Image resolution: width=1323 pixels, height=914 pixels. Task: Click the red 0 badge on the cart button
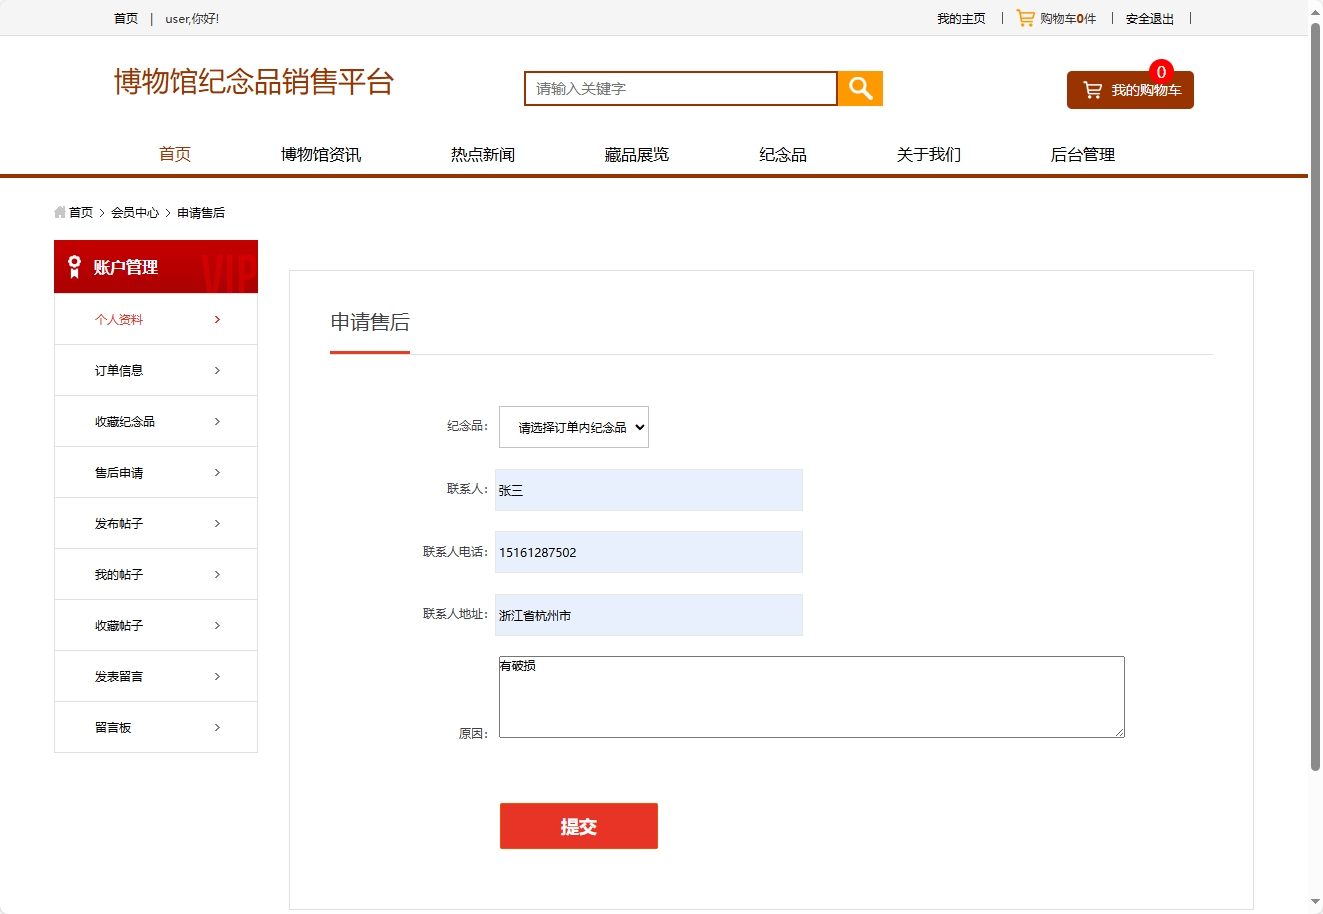click(1161, 71)
